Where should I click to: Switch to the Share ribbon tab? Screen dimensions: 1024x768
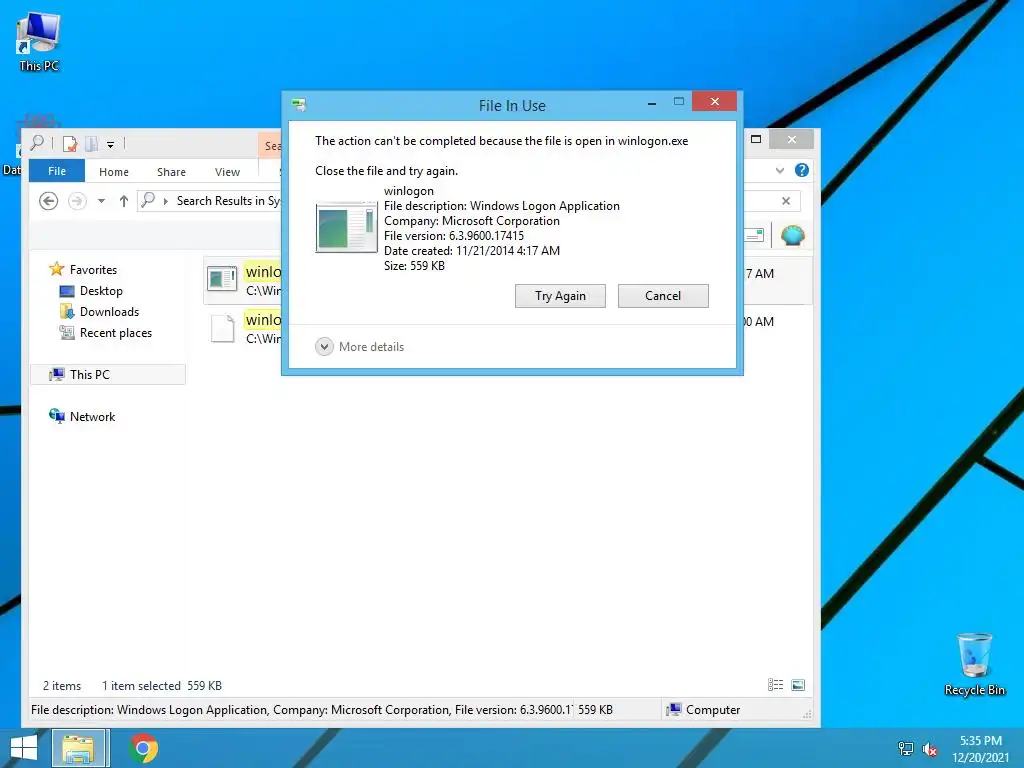[x=171, y=172]
